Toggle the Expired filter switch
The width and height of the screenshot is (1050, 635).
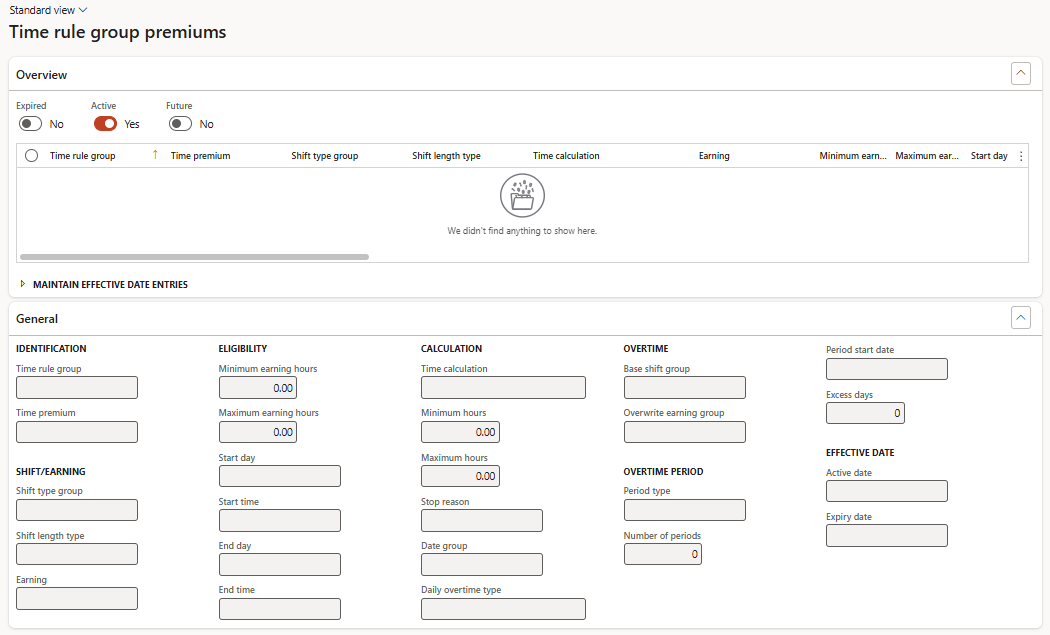pos(30,124)
